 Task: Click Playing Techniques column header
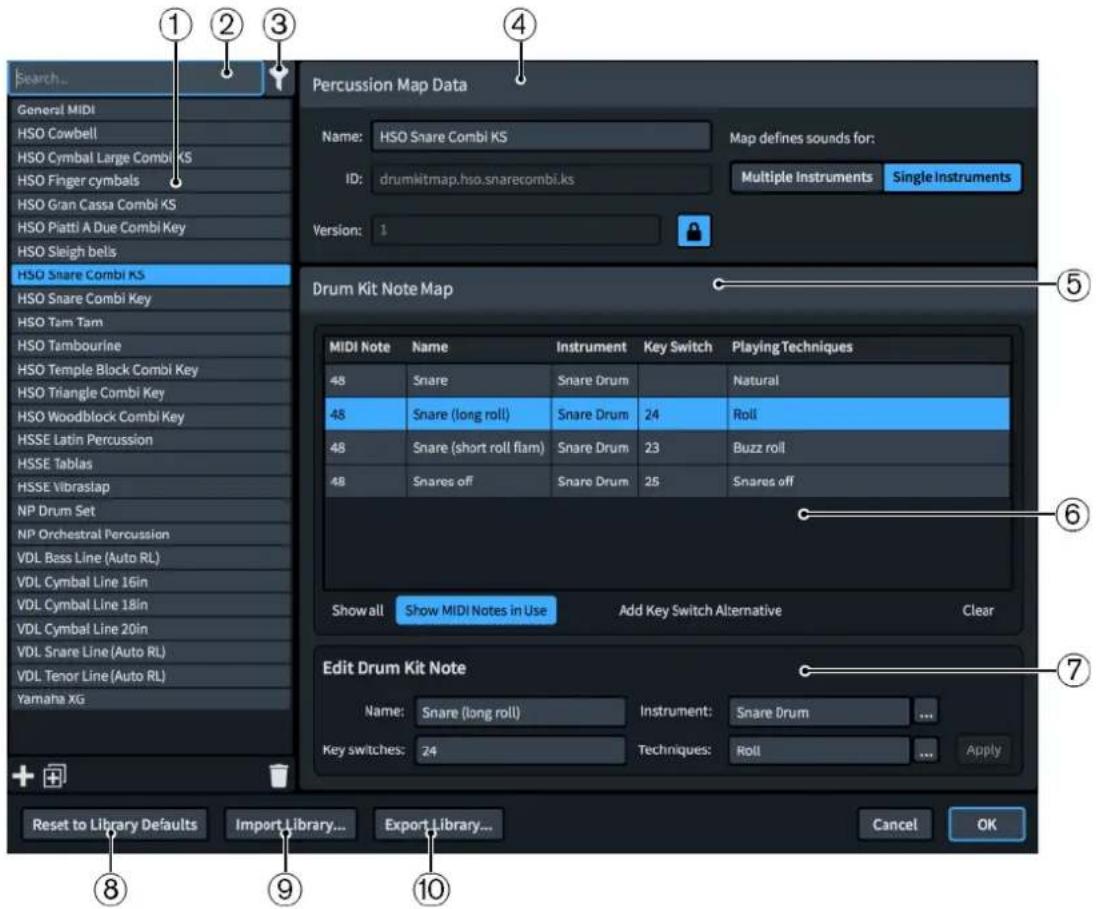(792, 347)
